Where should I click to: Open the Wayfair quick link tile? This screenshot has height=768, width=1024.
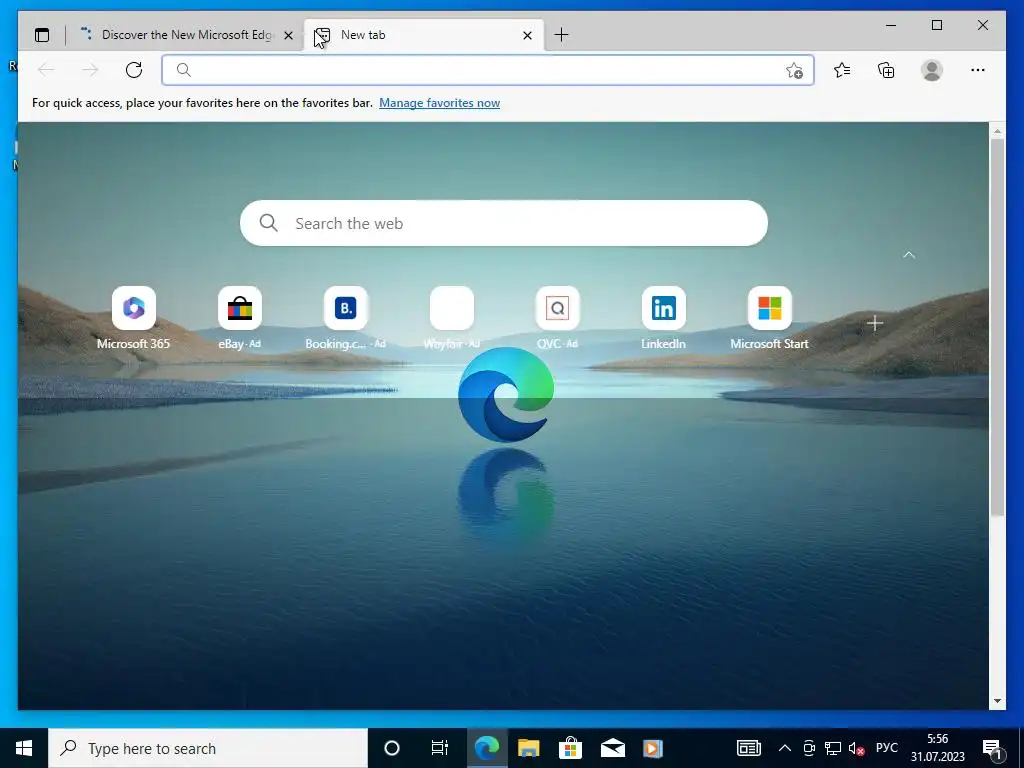tap(452, 319)
